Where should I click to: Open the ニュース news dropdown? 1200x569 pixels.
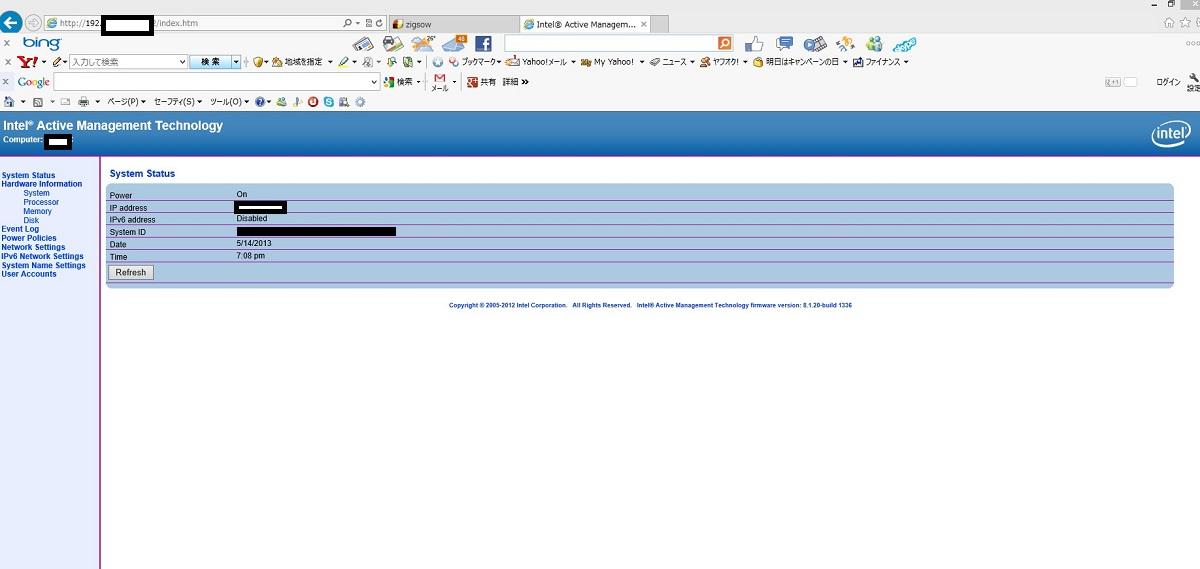tap(672, 62)
